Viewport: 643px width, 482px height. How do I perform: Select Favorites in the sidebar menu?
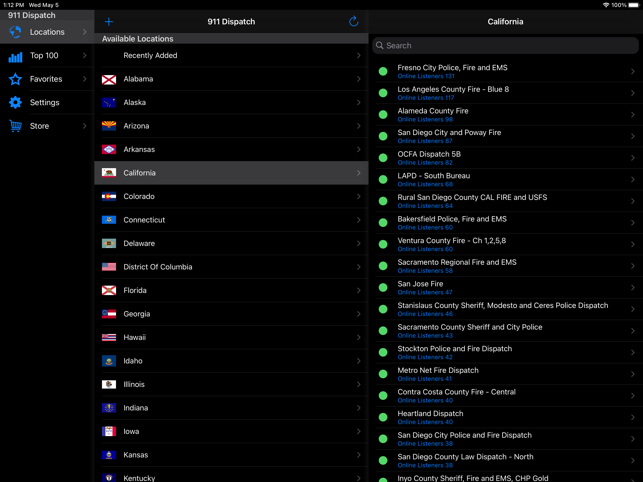pyautogui.click(x=47, y=79)
